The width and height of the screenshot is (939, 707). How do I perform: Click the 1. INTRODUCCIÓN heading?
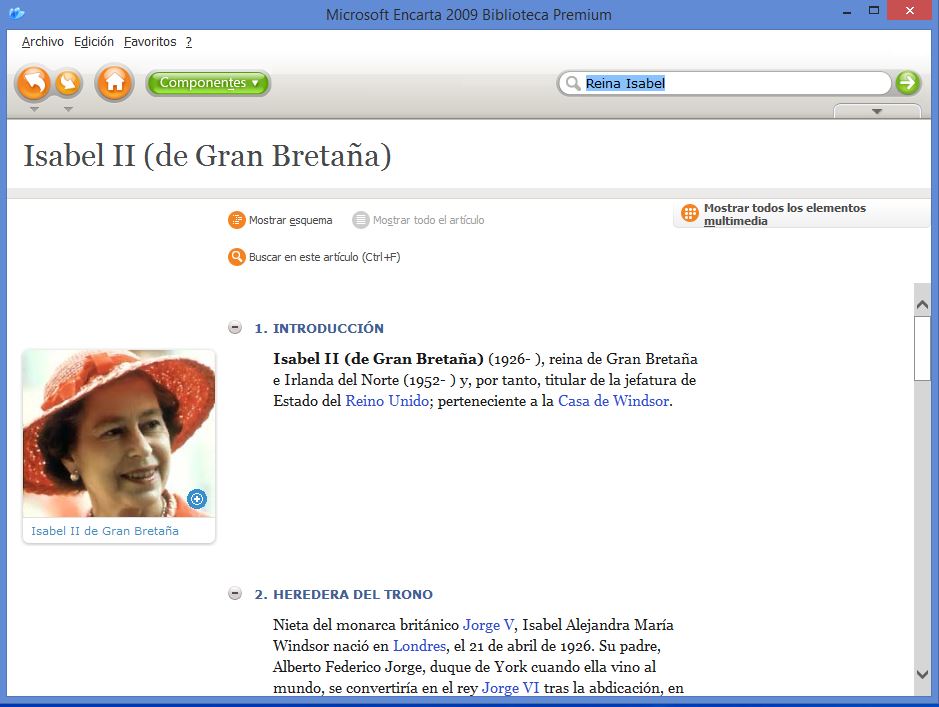pyautogui.click(x=319, y=328)
